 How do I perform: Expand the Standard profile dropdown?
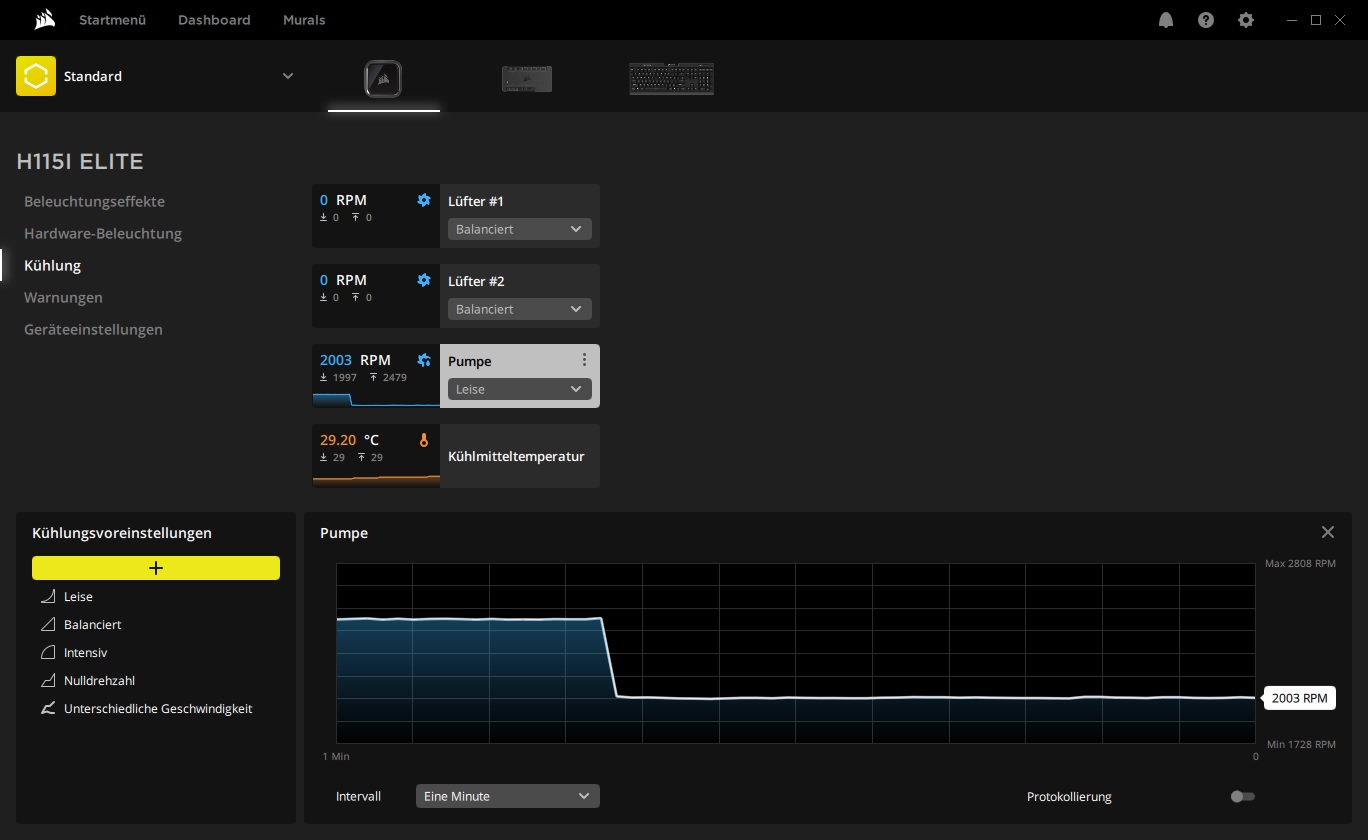click(x=288, y=76)
